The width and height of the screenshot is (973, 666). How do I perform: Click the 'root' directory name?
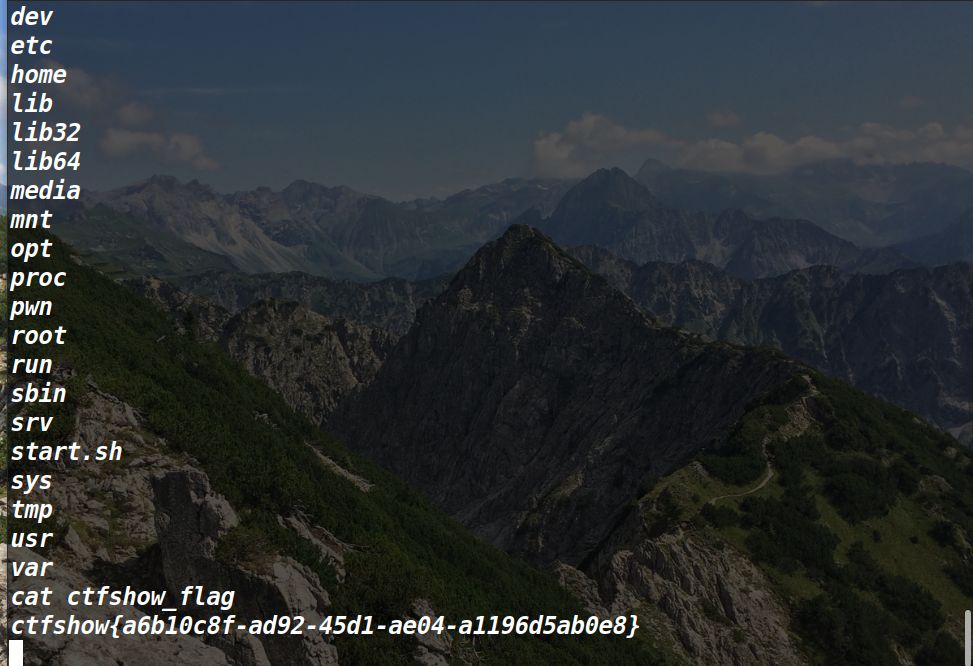click(x=38, y=336)
